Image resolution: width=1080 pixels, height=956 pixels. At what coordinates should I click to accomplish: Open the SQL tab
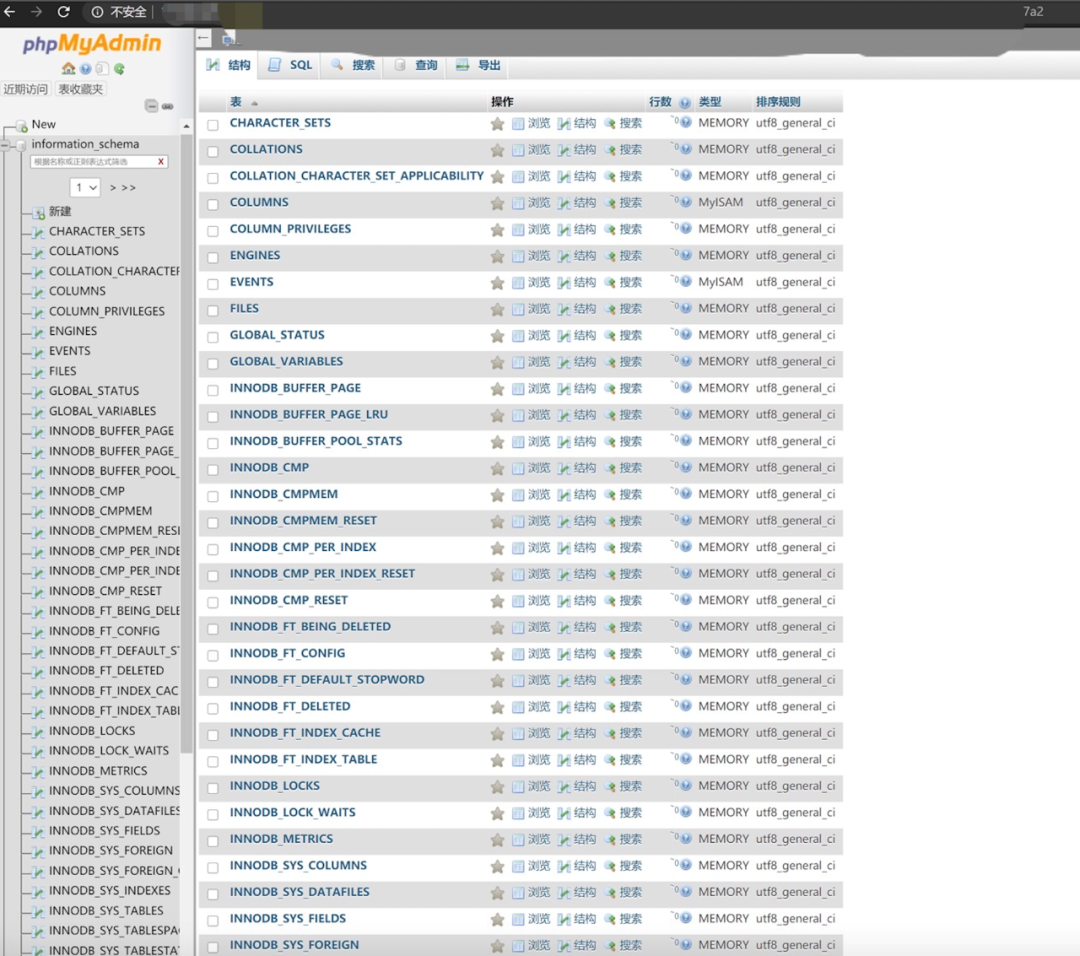tap(290, 65)
